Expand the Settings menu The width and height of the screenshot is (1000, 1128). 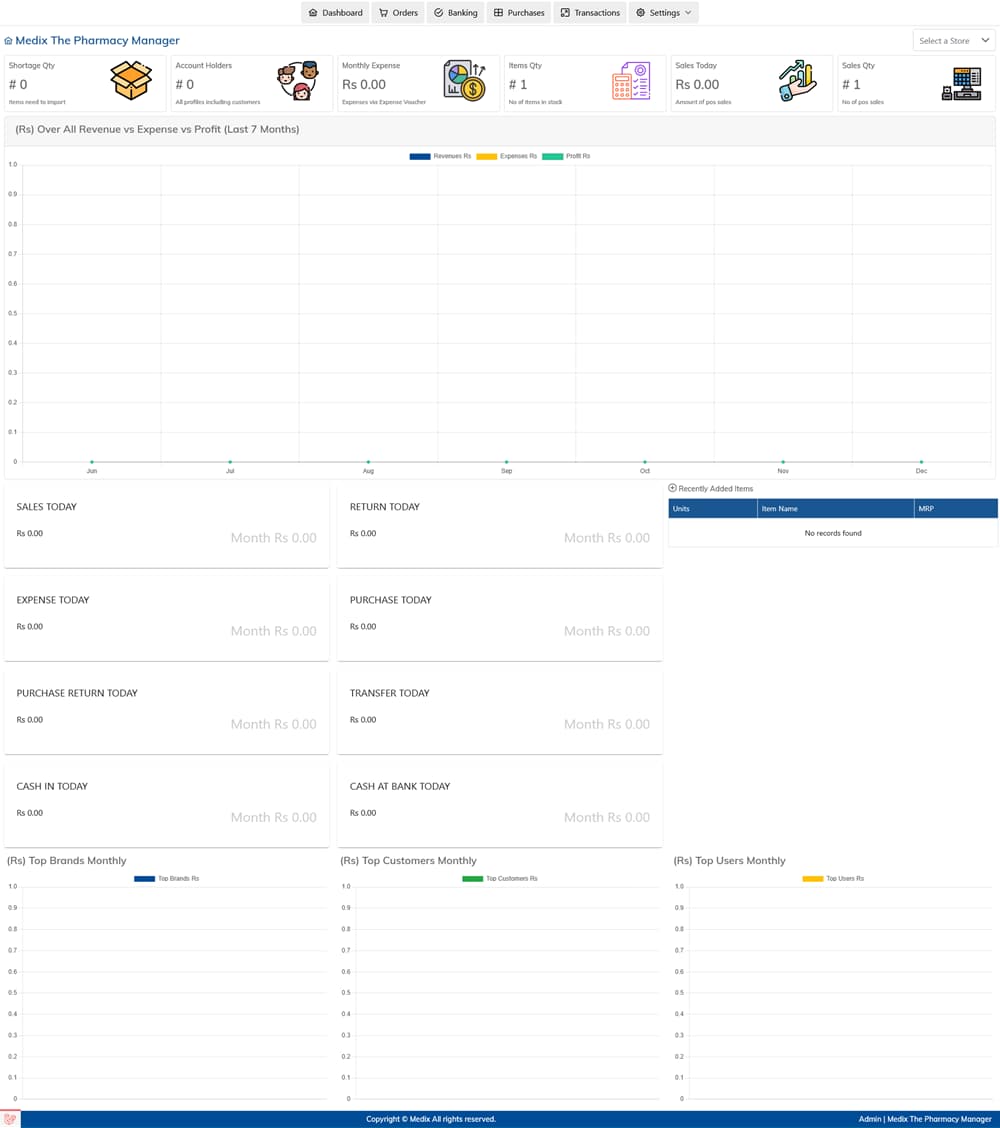click(x=664, y=13)
